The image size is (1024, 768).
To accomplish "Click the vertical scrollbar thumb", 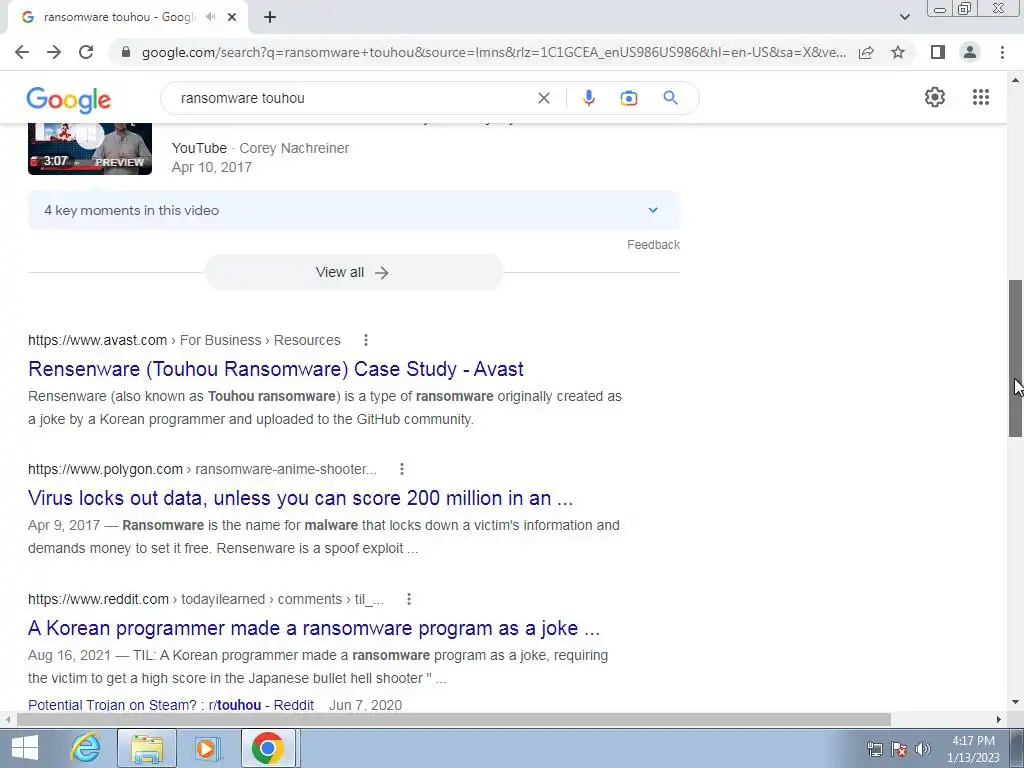I will [x=1016, y=359].
